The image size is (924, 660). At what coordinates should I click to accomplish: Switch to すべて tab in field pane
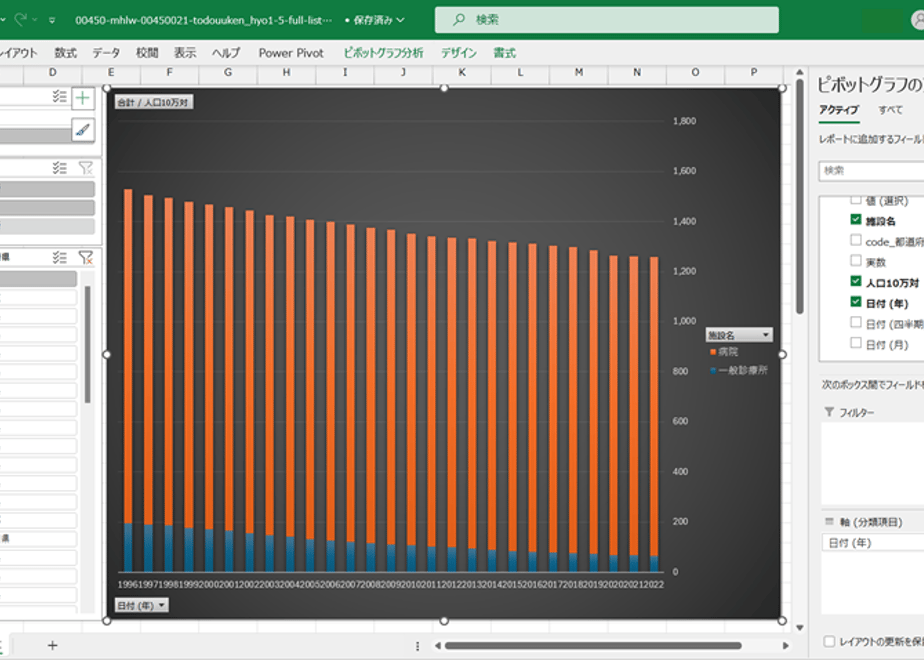click(890, 110)
